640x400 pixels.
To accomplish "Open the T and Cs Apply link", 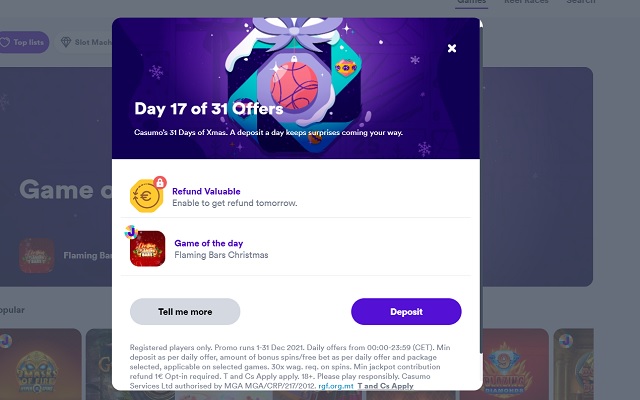I will coord(386,386).
